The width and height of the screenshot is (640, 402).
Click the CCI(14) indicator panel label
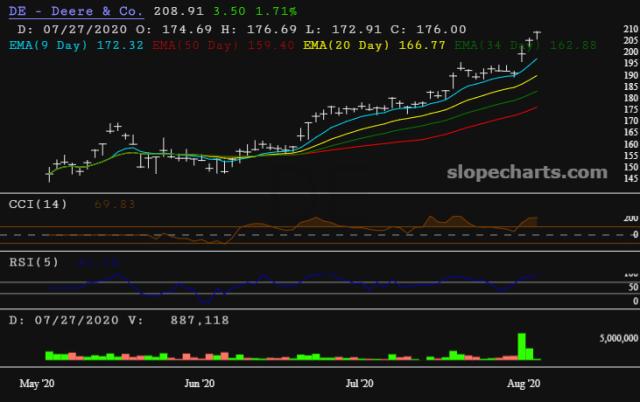pyautogui.click(x=38, y=203)
